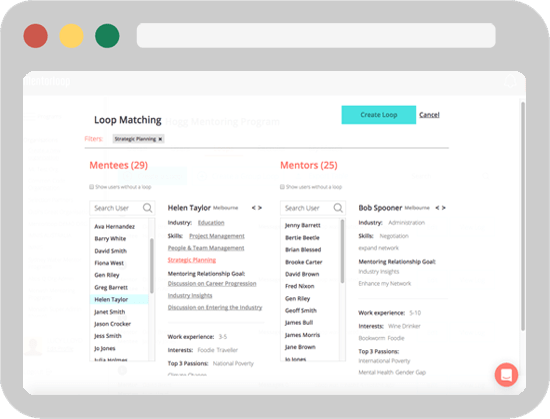Select Geoff Smith in mentors list
This screenshot has width=550, height=419.
[301, 310]
